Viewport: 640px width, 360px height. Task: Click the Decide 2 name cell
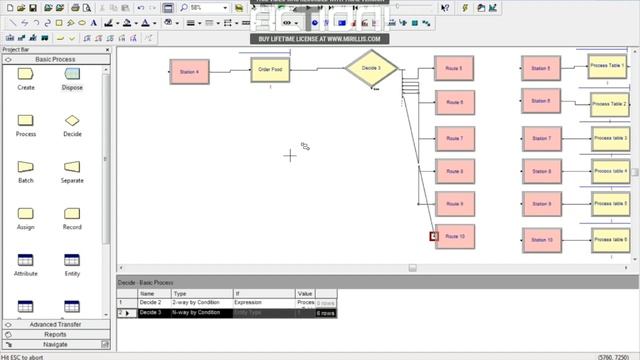point(154,303)
